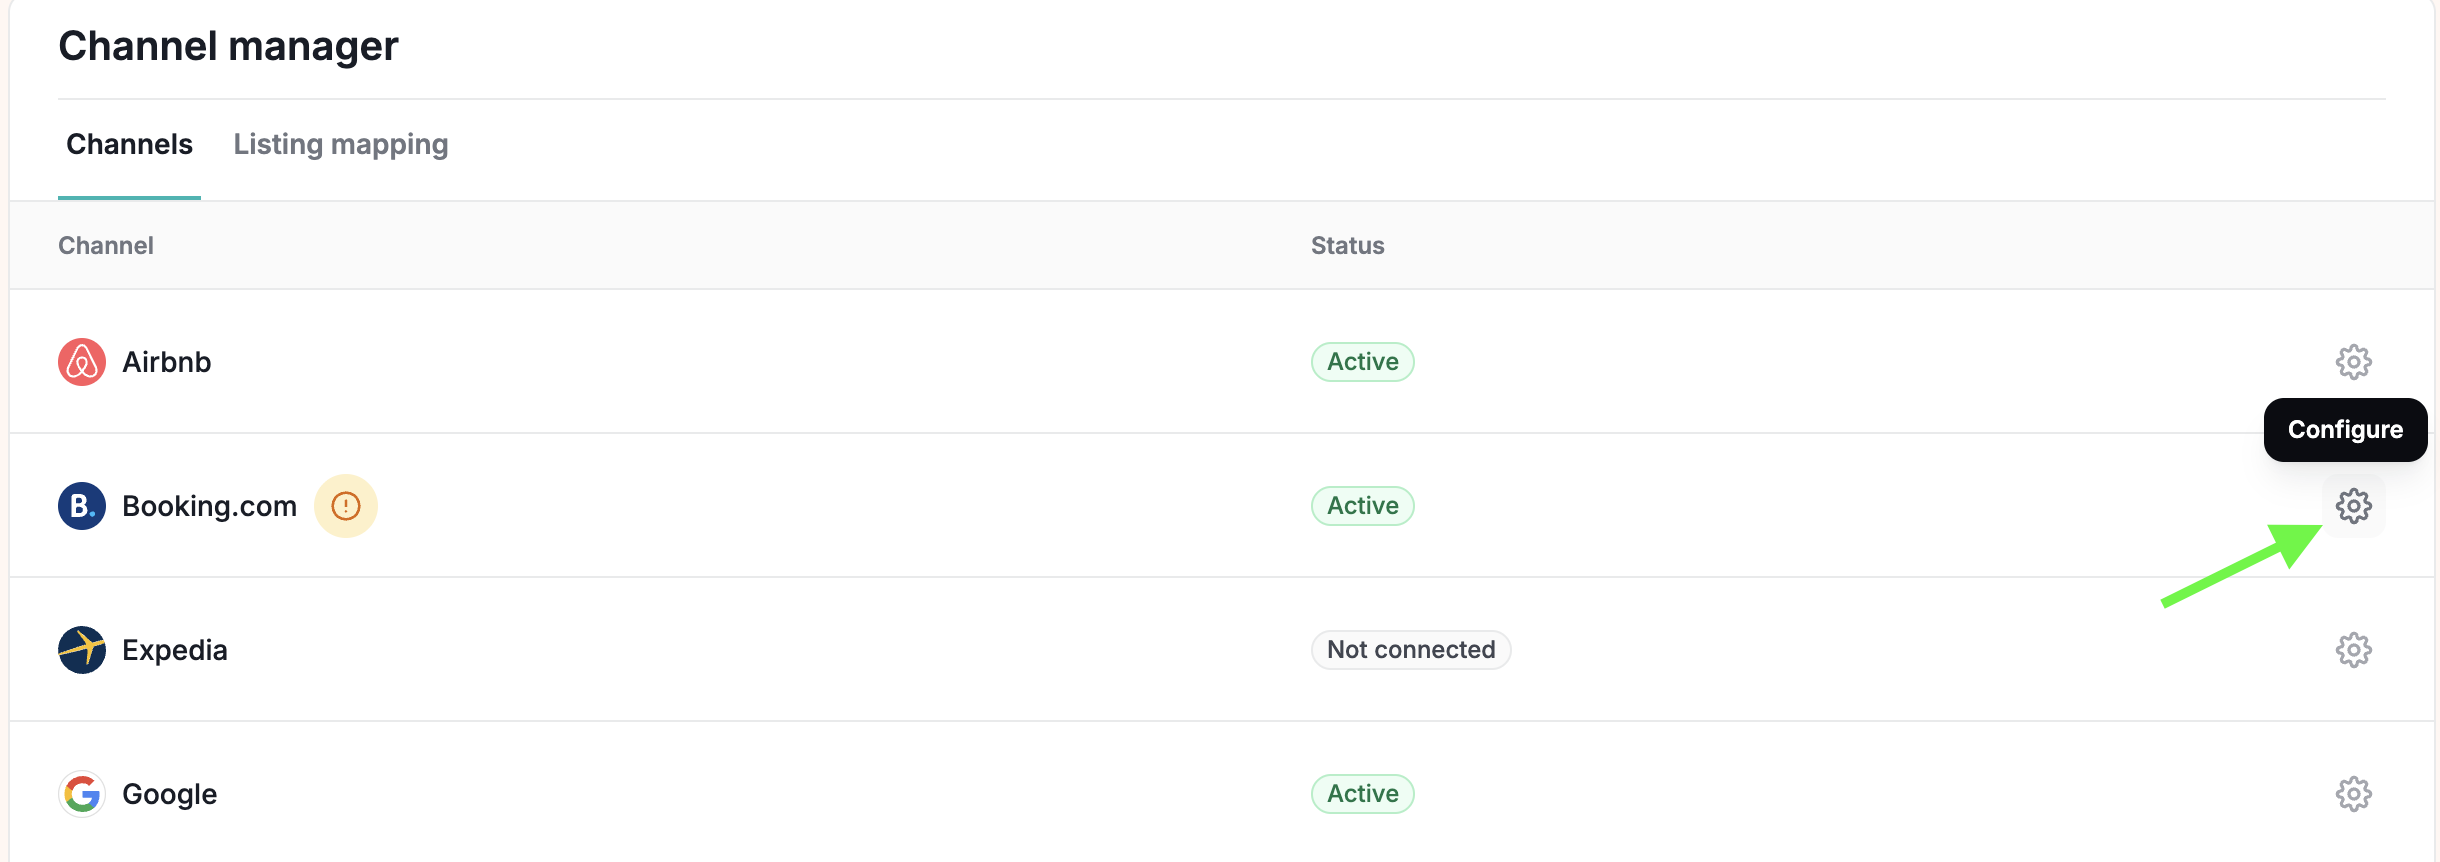
Task: Click the Expedia channel name
Action: [x=175, y=650]
